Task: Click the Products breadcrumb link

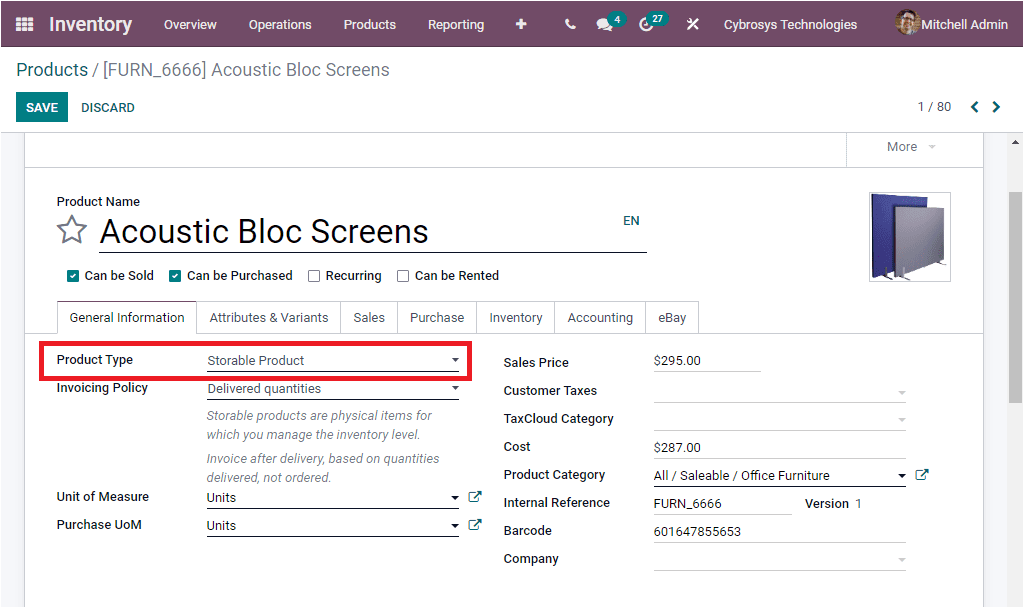Action: [52, 70]
